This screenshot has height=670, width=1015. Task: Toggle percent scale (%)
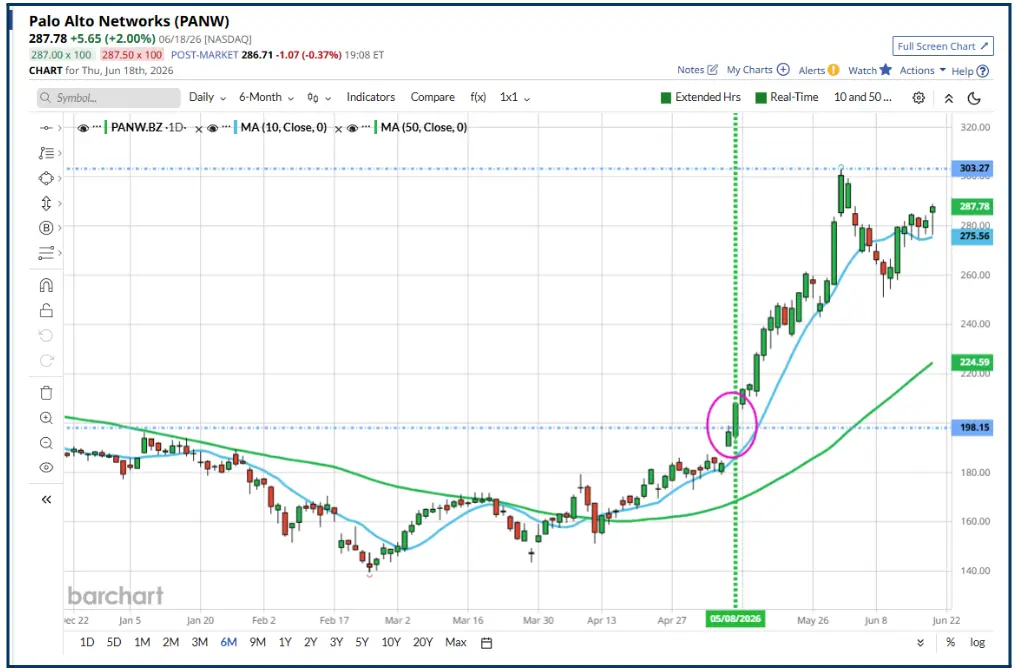pyautogui.click(x=950, y=643)
